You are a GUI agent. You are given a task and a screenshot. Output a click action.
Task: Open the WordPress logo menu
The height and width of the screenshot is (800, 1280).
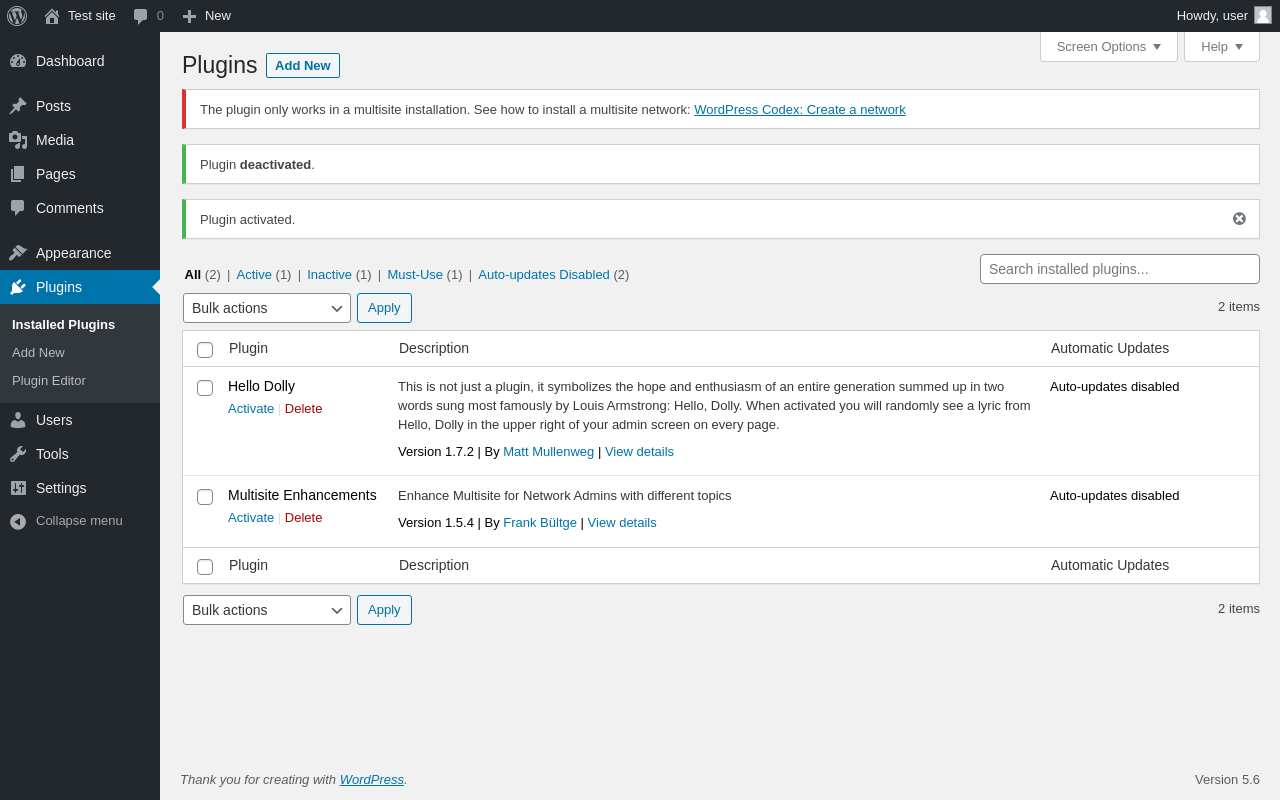tap(17, 16)
